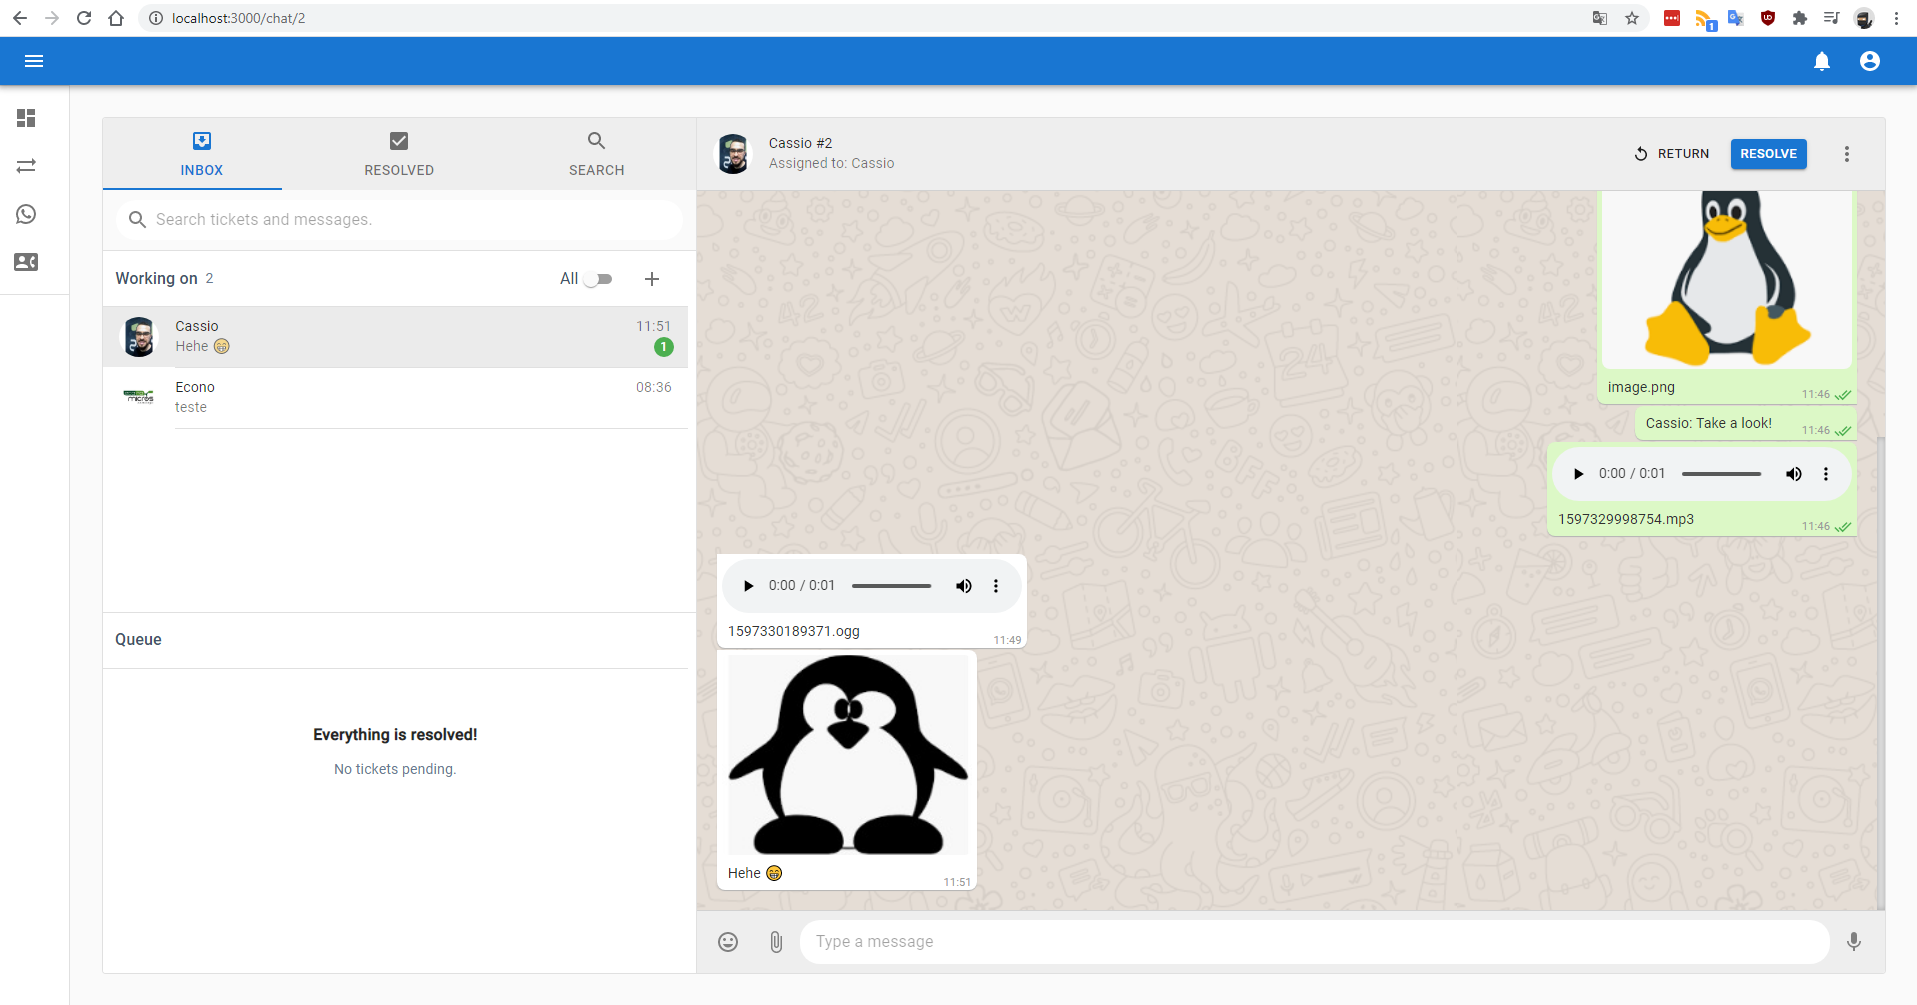Mute the 1597330189371.ogg audio player

coord(963,586)
